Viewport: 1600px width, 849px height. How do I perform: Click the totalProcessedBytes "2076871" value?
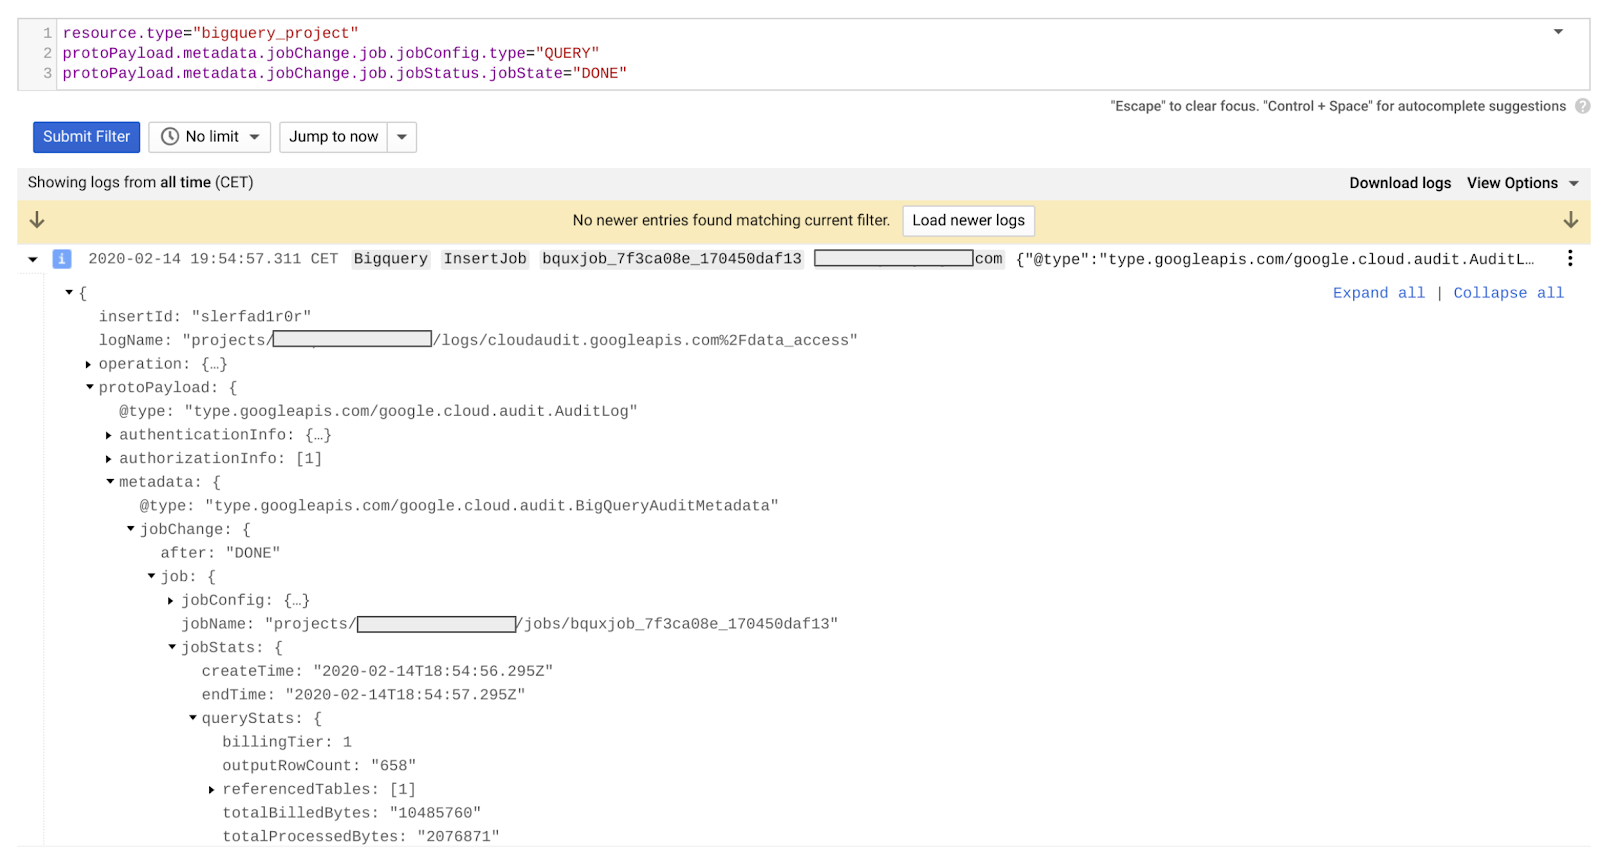pyautogui.click(x=458, y=837)
